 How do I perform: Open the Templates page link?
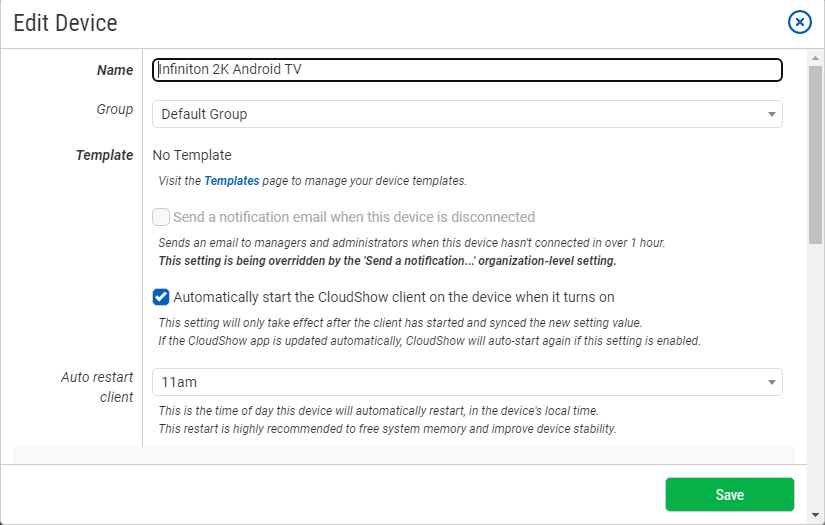click(x=232, y=180)
